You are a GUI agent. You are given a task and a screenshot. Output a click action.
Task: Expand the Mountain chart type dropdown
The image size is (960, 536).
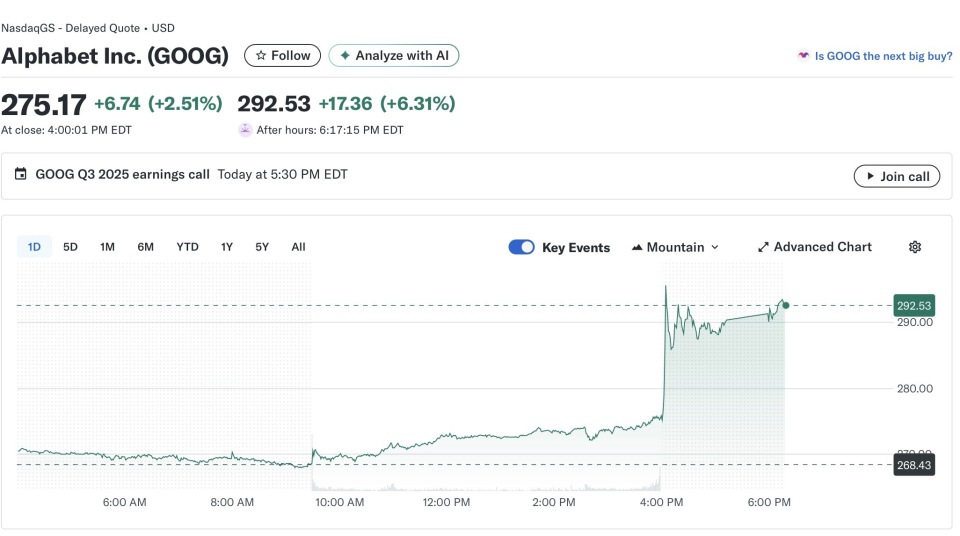[676, 247]
